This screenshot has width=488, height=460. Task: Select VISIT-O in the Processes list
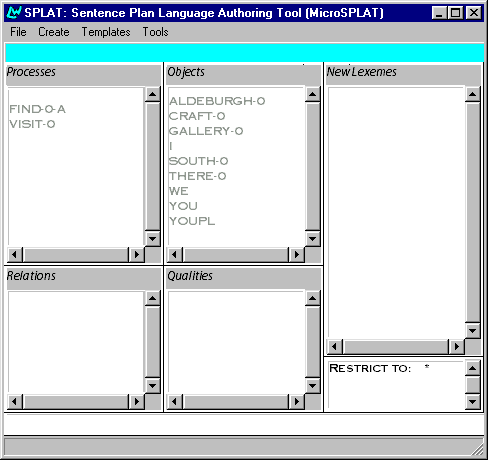[32, 124]
